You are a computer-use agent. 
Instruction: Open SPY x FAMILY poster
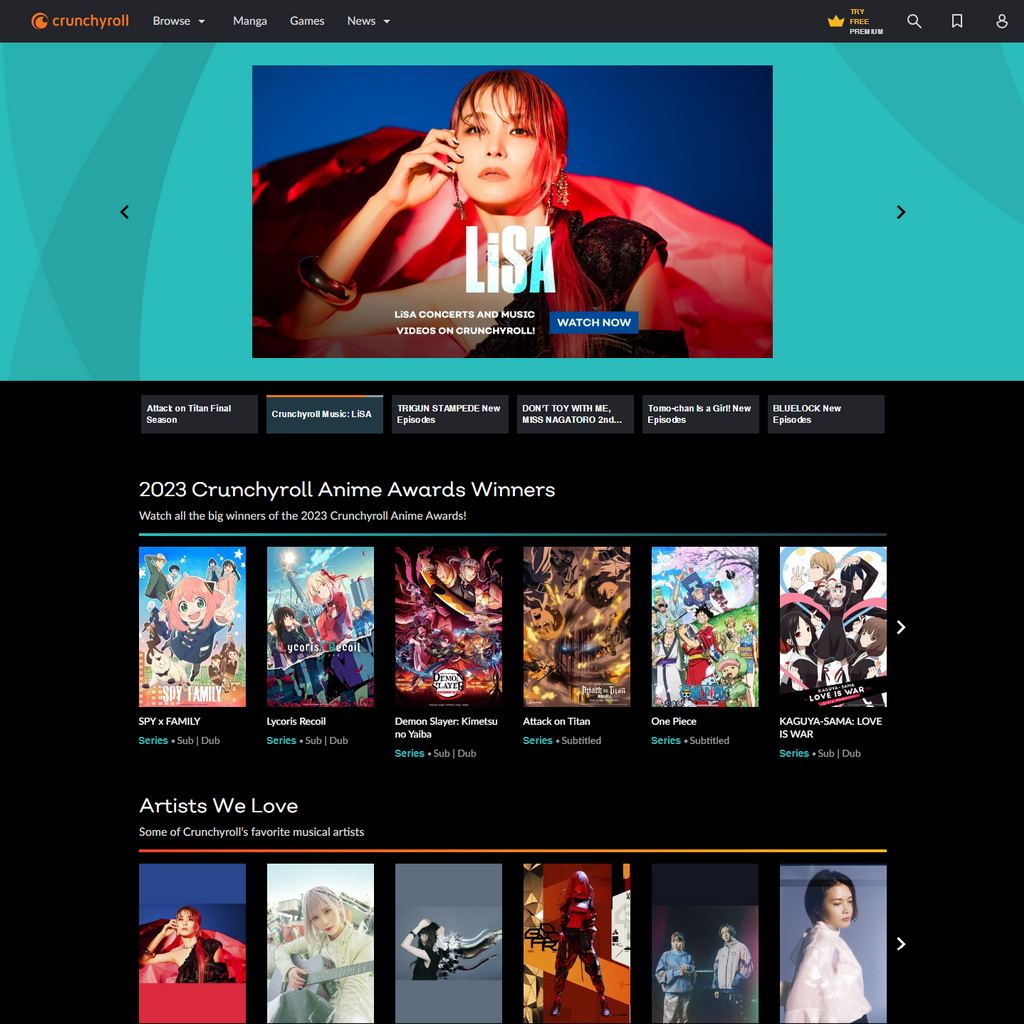[x=192, y=626]
